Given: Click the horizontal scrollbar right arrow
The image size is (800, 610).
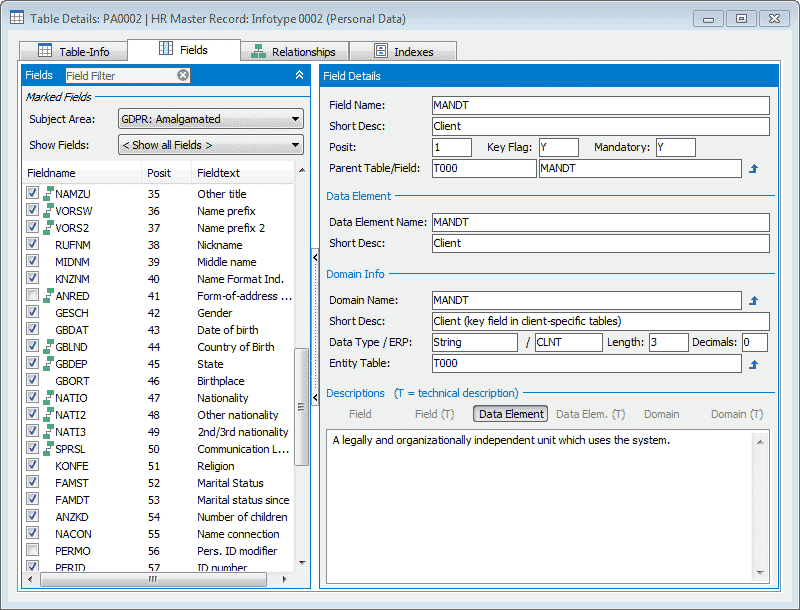Looking at the screenshot, I should [284, 579].
